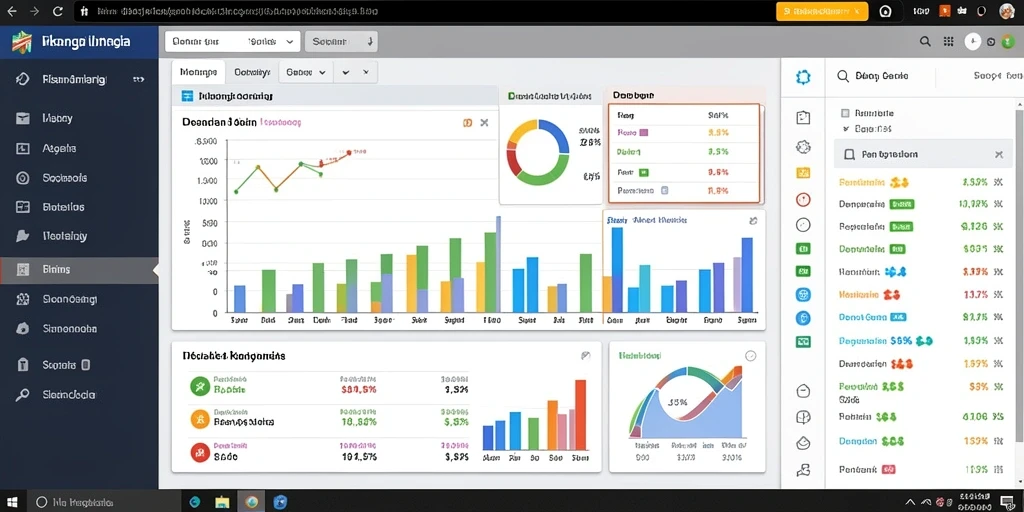Select the highlighted Bisins item in left sidebar
The width and height of the screenshot is (1024, 512).
[79, 269]
